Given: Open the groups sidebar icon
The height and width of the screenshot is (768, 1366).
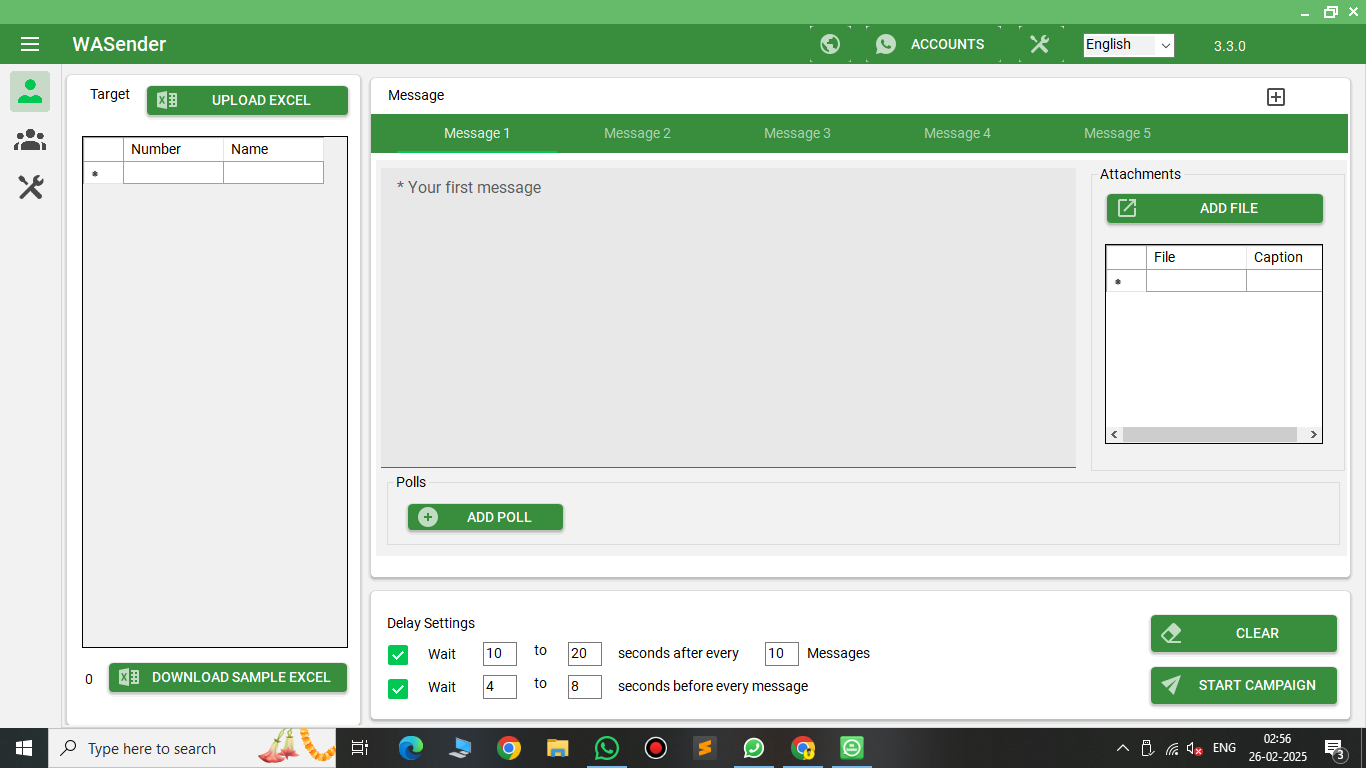Looking at the screenshot, I should click(30, 140).
